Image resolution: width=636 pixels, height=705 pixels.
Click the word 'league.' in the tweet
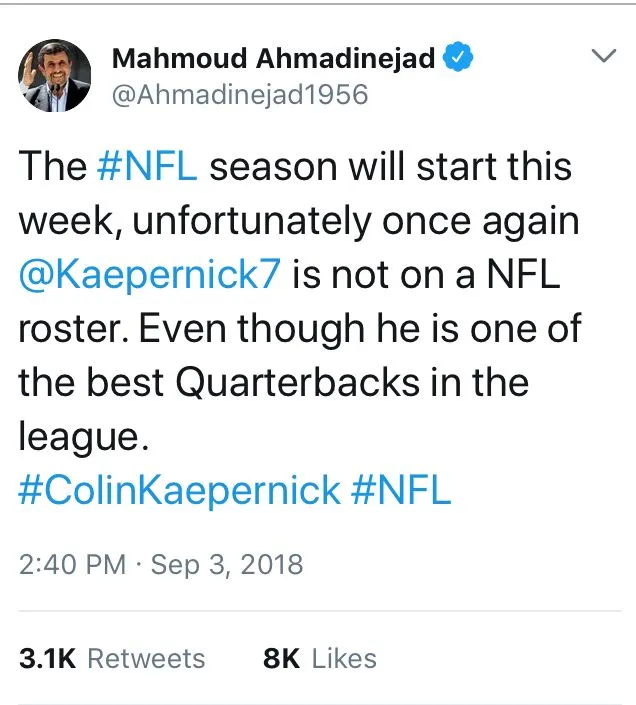pyautogui.click(x=75, y=436)
